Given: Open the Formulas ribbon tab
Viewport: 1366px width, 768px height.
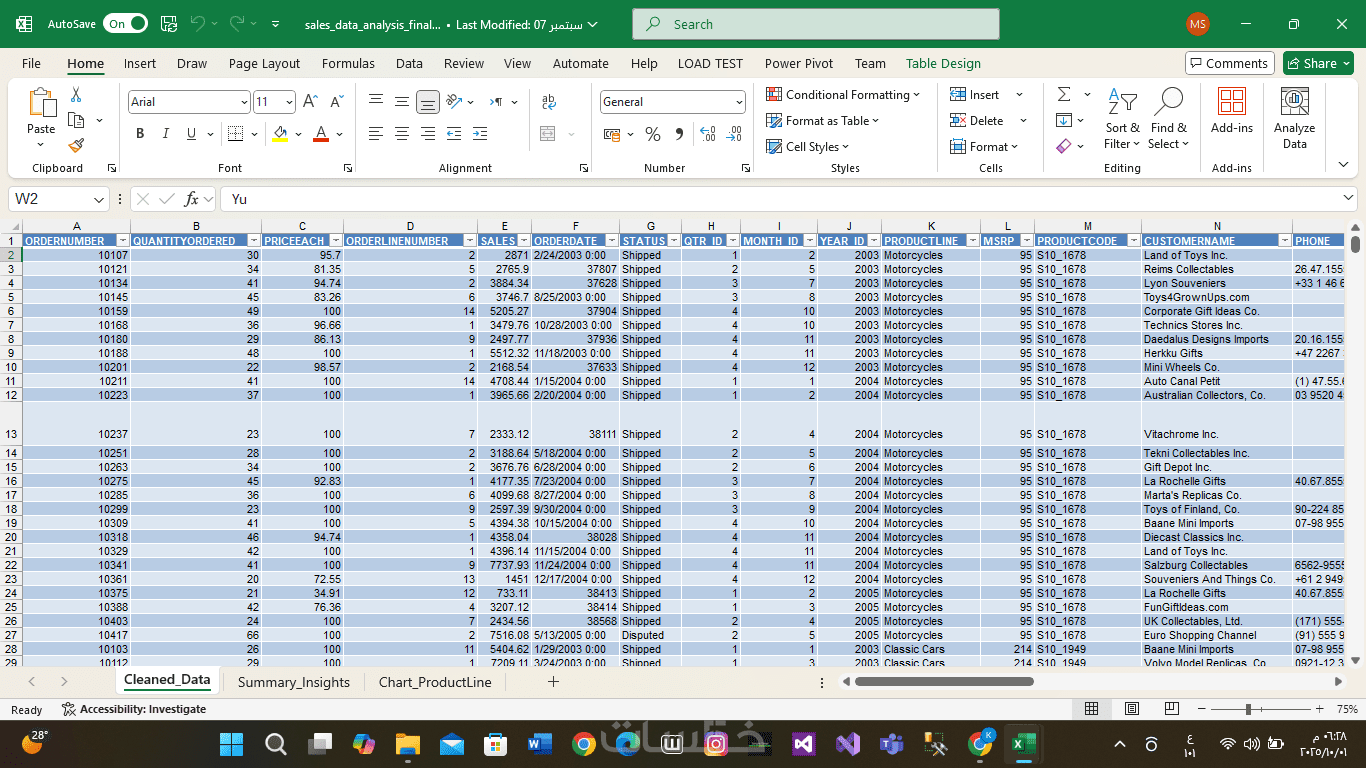Looking at the screenshot, I should (x=348, y=63).
